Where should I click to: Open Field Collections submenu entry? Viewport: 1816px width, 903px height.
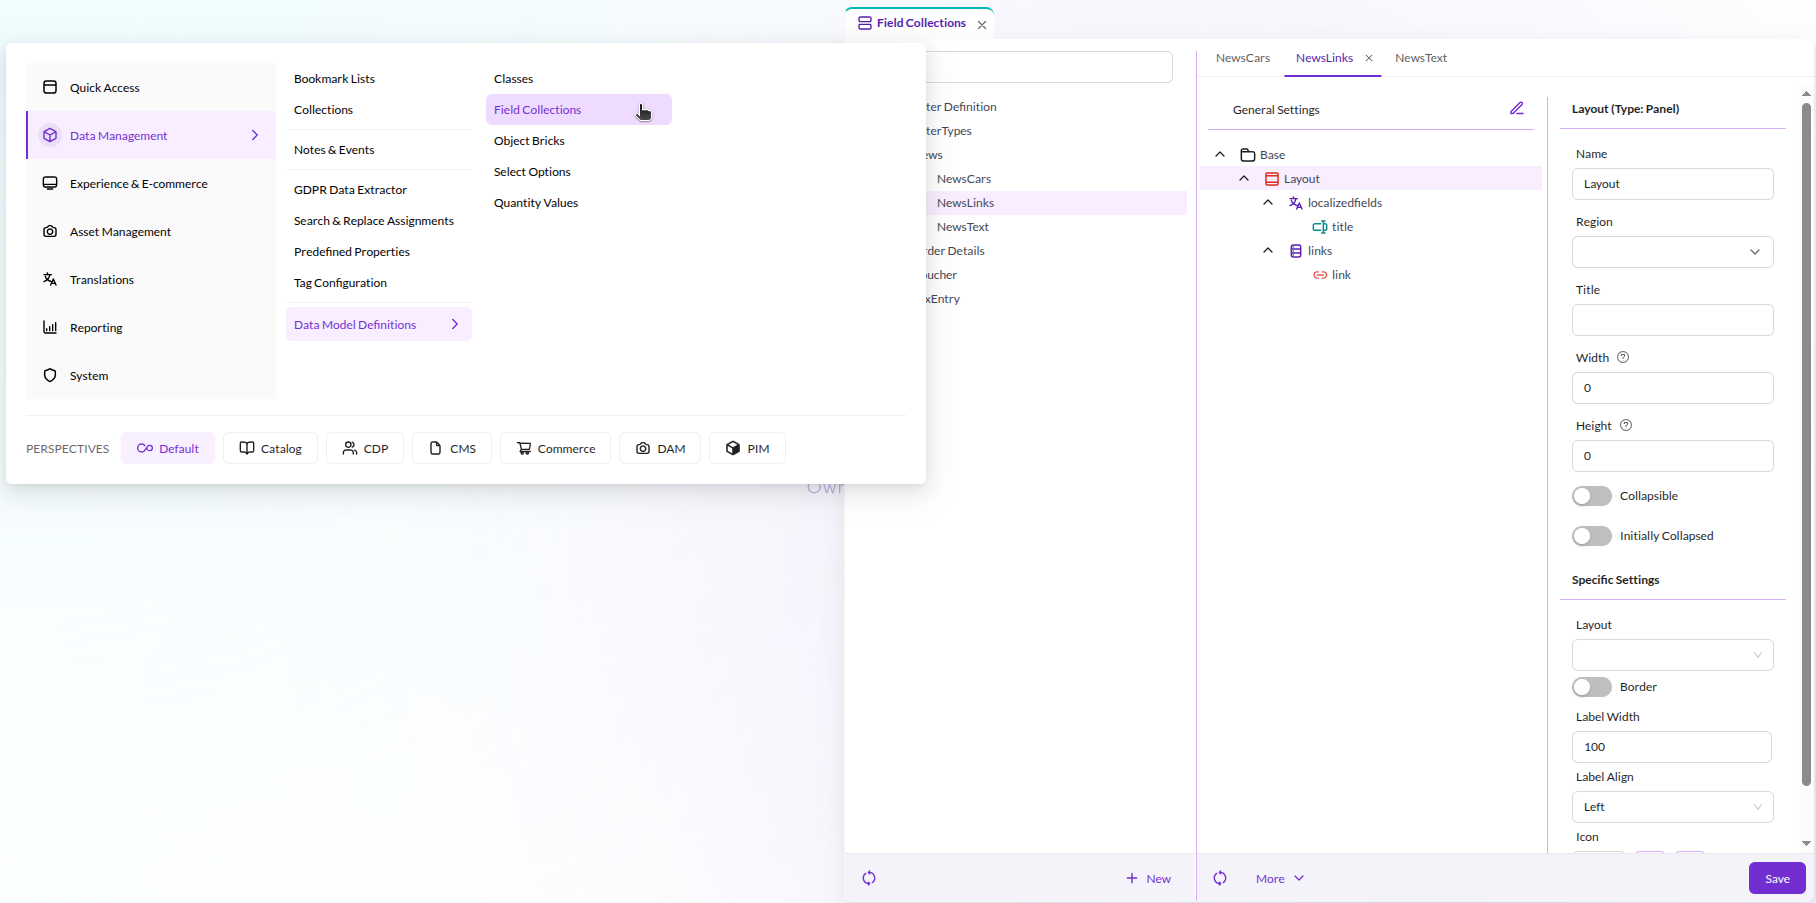(579, 109)
